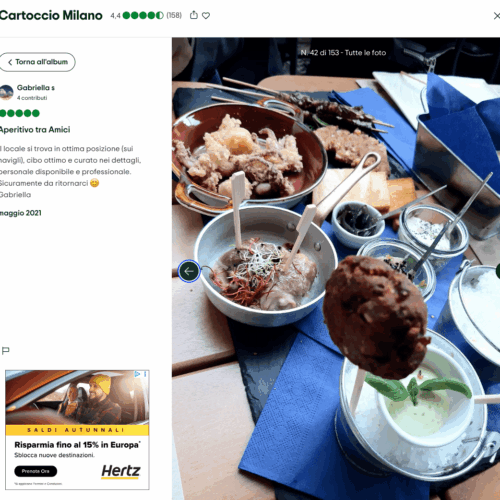Click the main food photo
Image resolution: width=500 pixels, height=500 pixels.
coord(336,268)
